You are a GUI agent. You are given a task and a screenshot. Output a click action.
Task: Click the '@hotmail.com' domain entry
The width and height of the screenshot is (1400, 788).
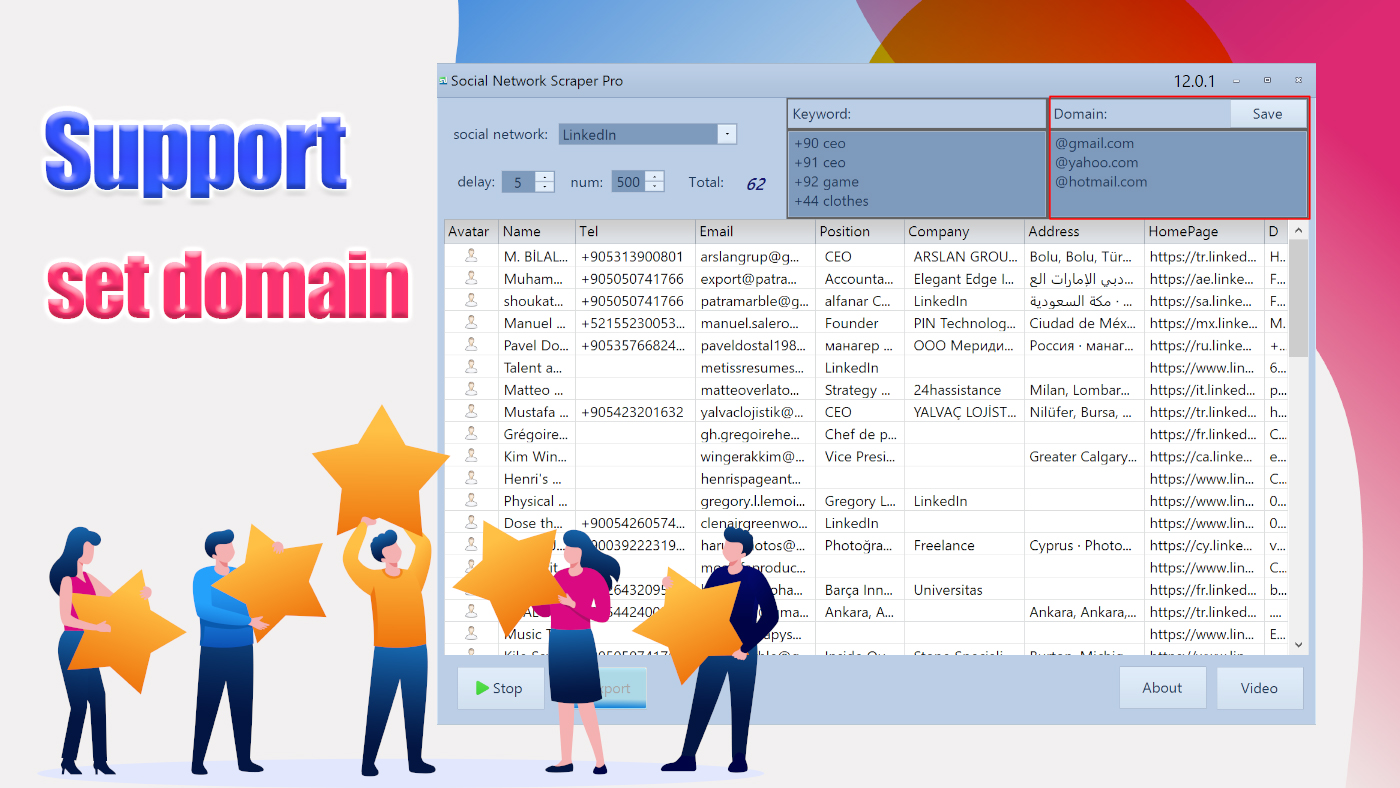[x=1101, y=181]
